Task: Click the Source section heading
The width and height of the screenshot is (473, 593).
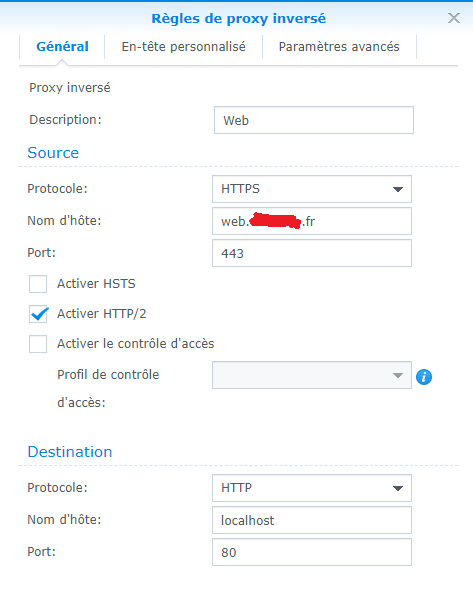Action: click(53, 153)
